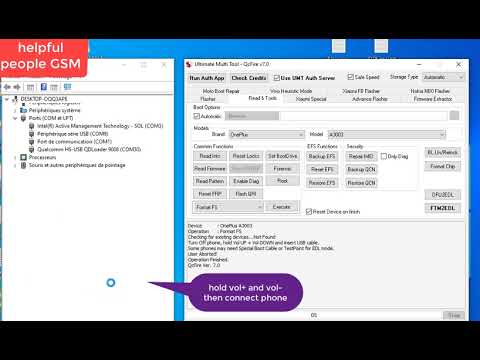Click the Périphériques système folder icon
This screenshot has width=480, height=360.
pos(23,110)
